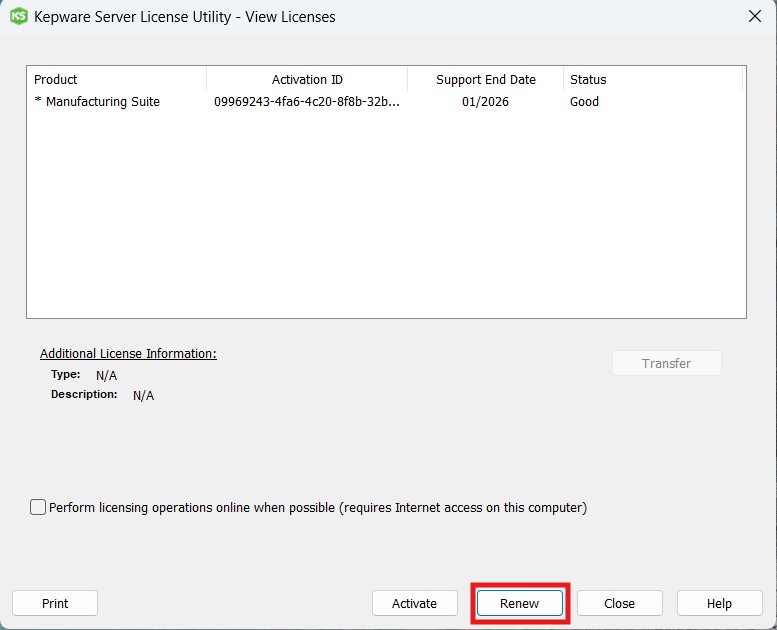The height and width of the screenshot is (630, 777).
Task: Enable performing licensing operations online checkbox
Action: 38,507
